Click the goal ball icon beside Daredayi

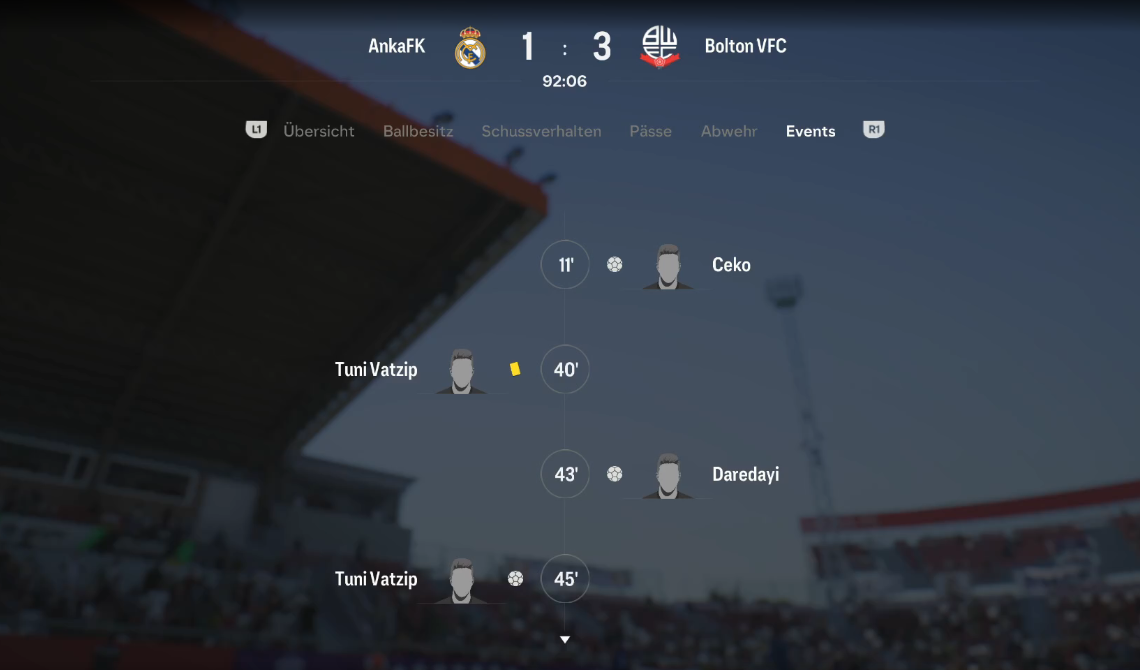[x=614, y=474]
